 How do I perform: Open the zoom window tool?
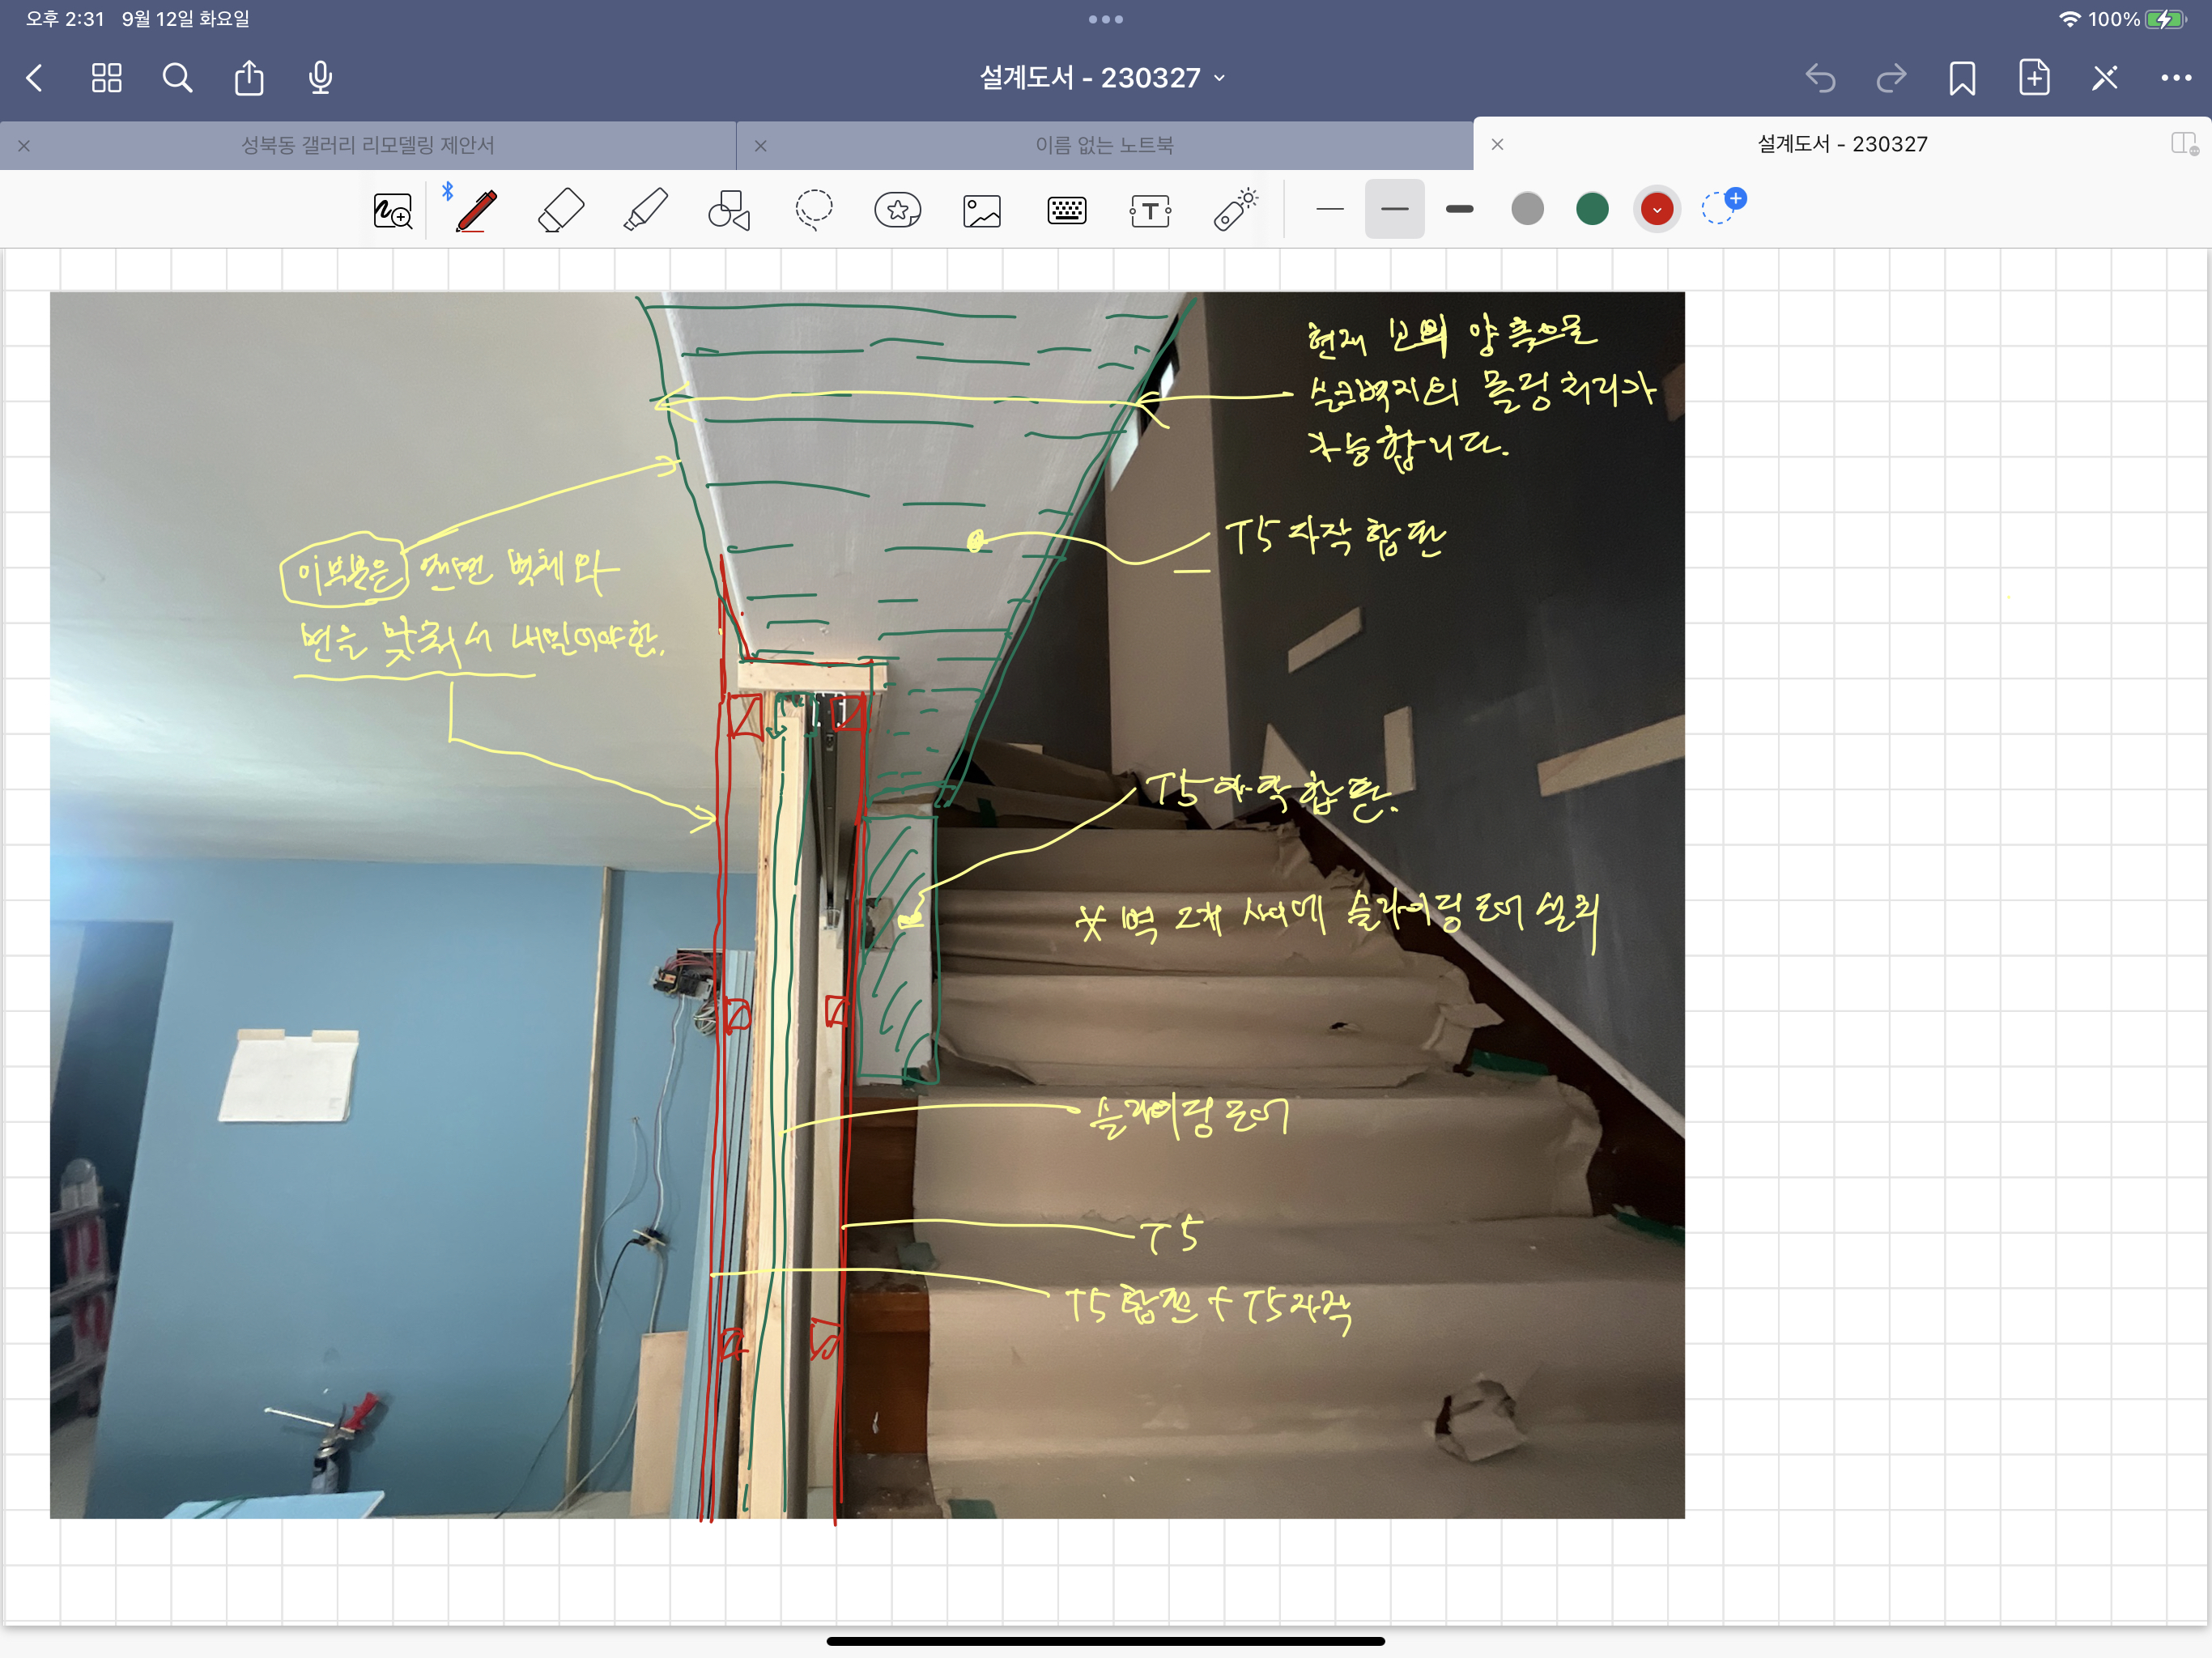392,210
